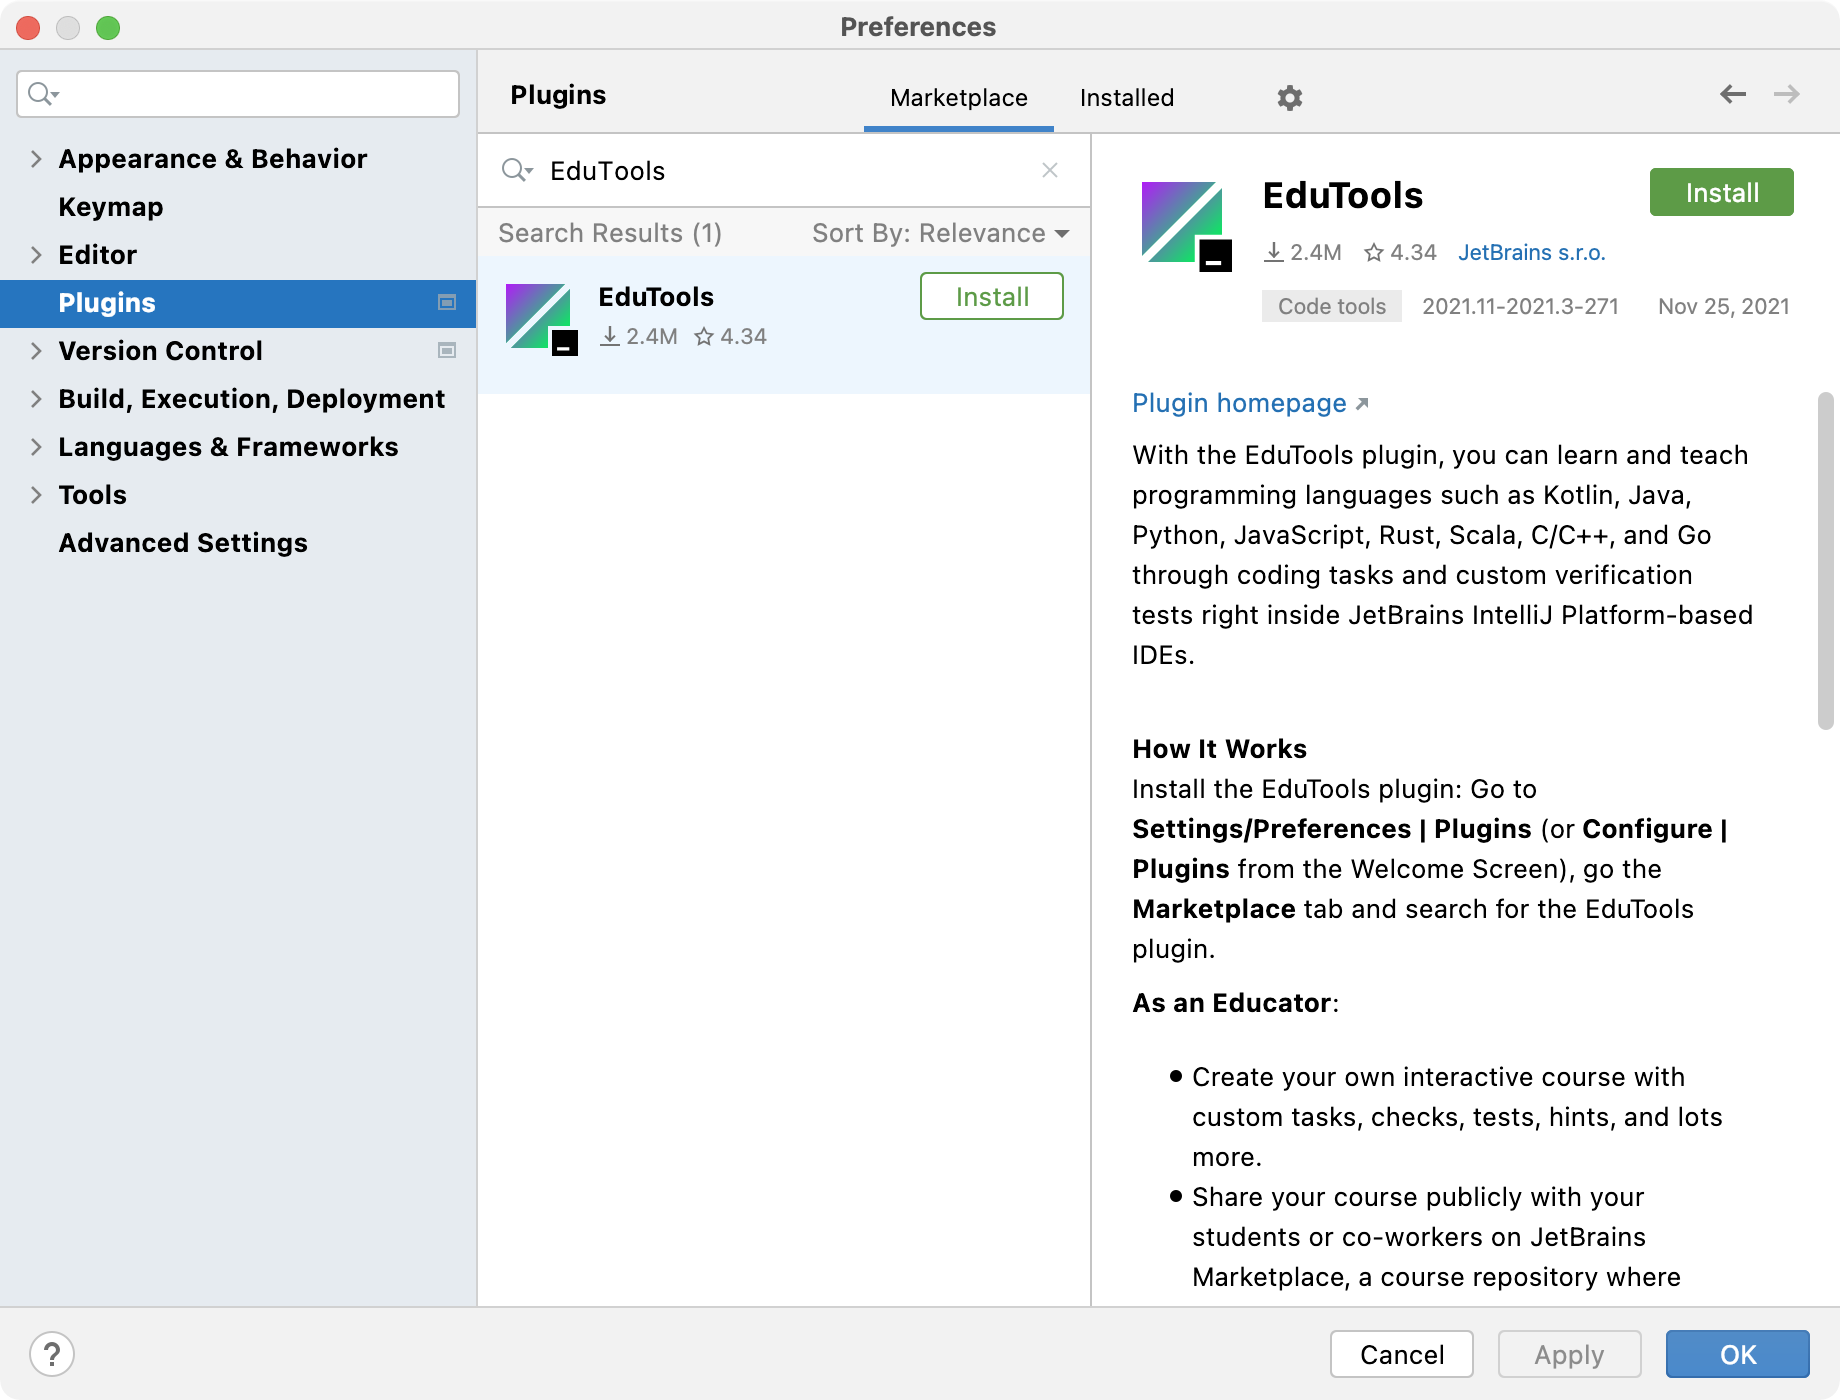Expand the Tools settings section
The image size is (1840, 1400).
(36, 495)
